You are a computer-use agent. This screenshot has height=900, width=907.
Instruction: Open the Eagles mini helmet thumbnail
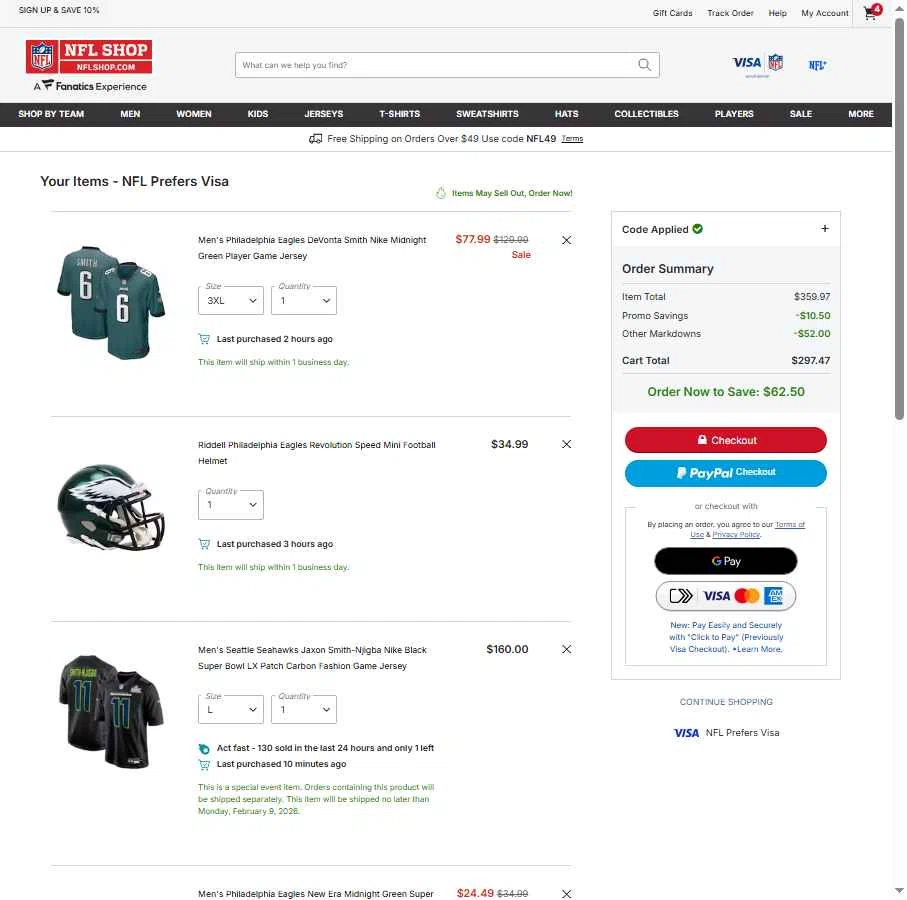pos(111,507)
